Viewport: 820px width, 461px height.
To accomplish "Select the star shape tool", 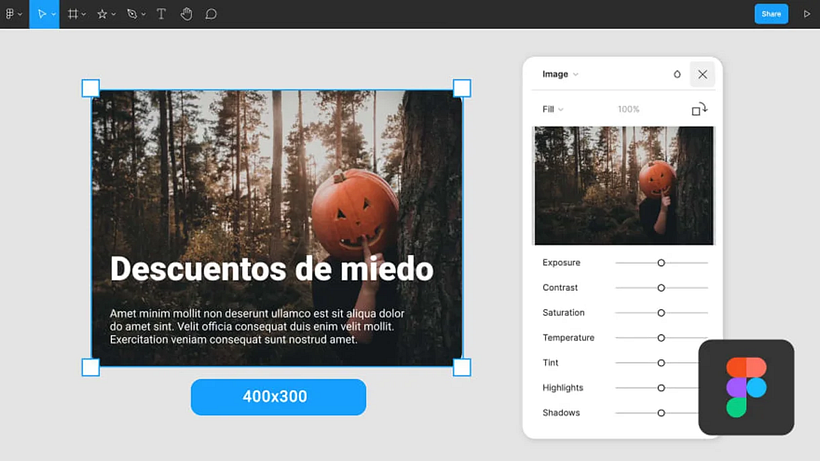I will (102, 14).
